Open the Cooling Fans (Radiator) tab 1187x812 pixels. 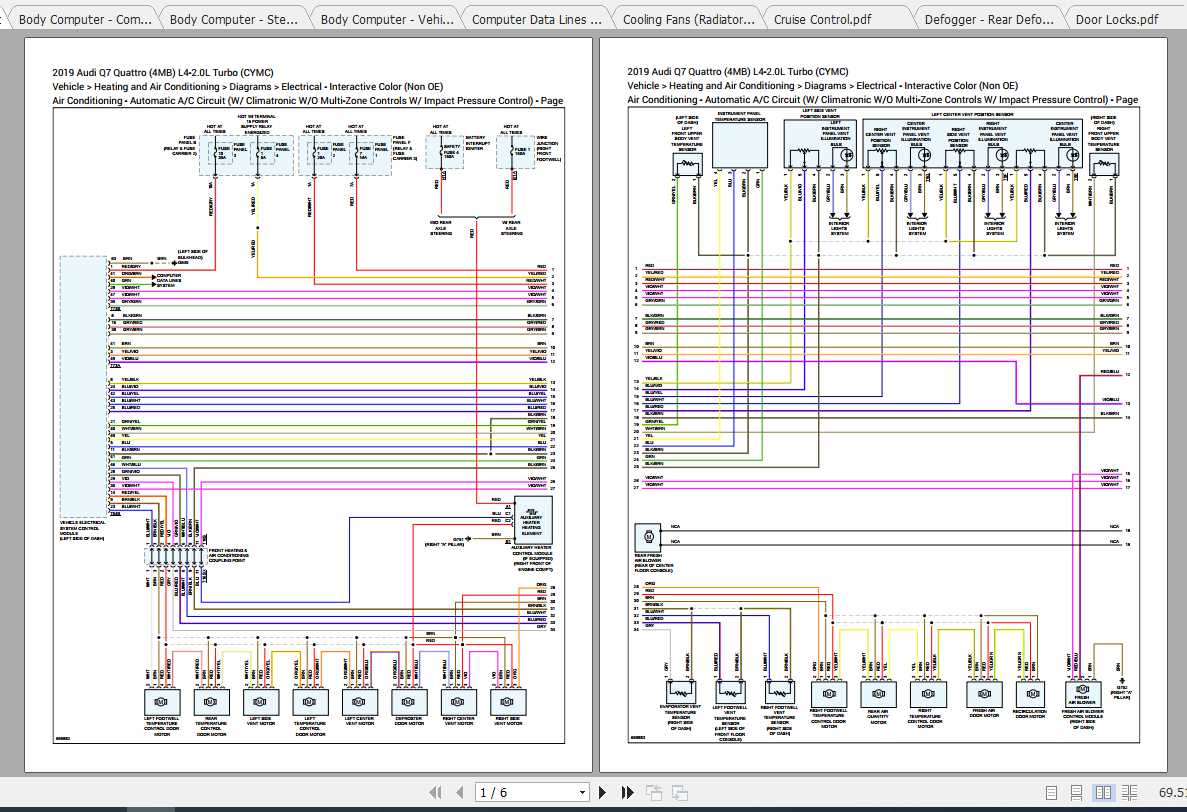click(688, 19)
